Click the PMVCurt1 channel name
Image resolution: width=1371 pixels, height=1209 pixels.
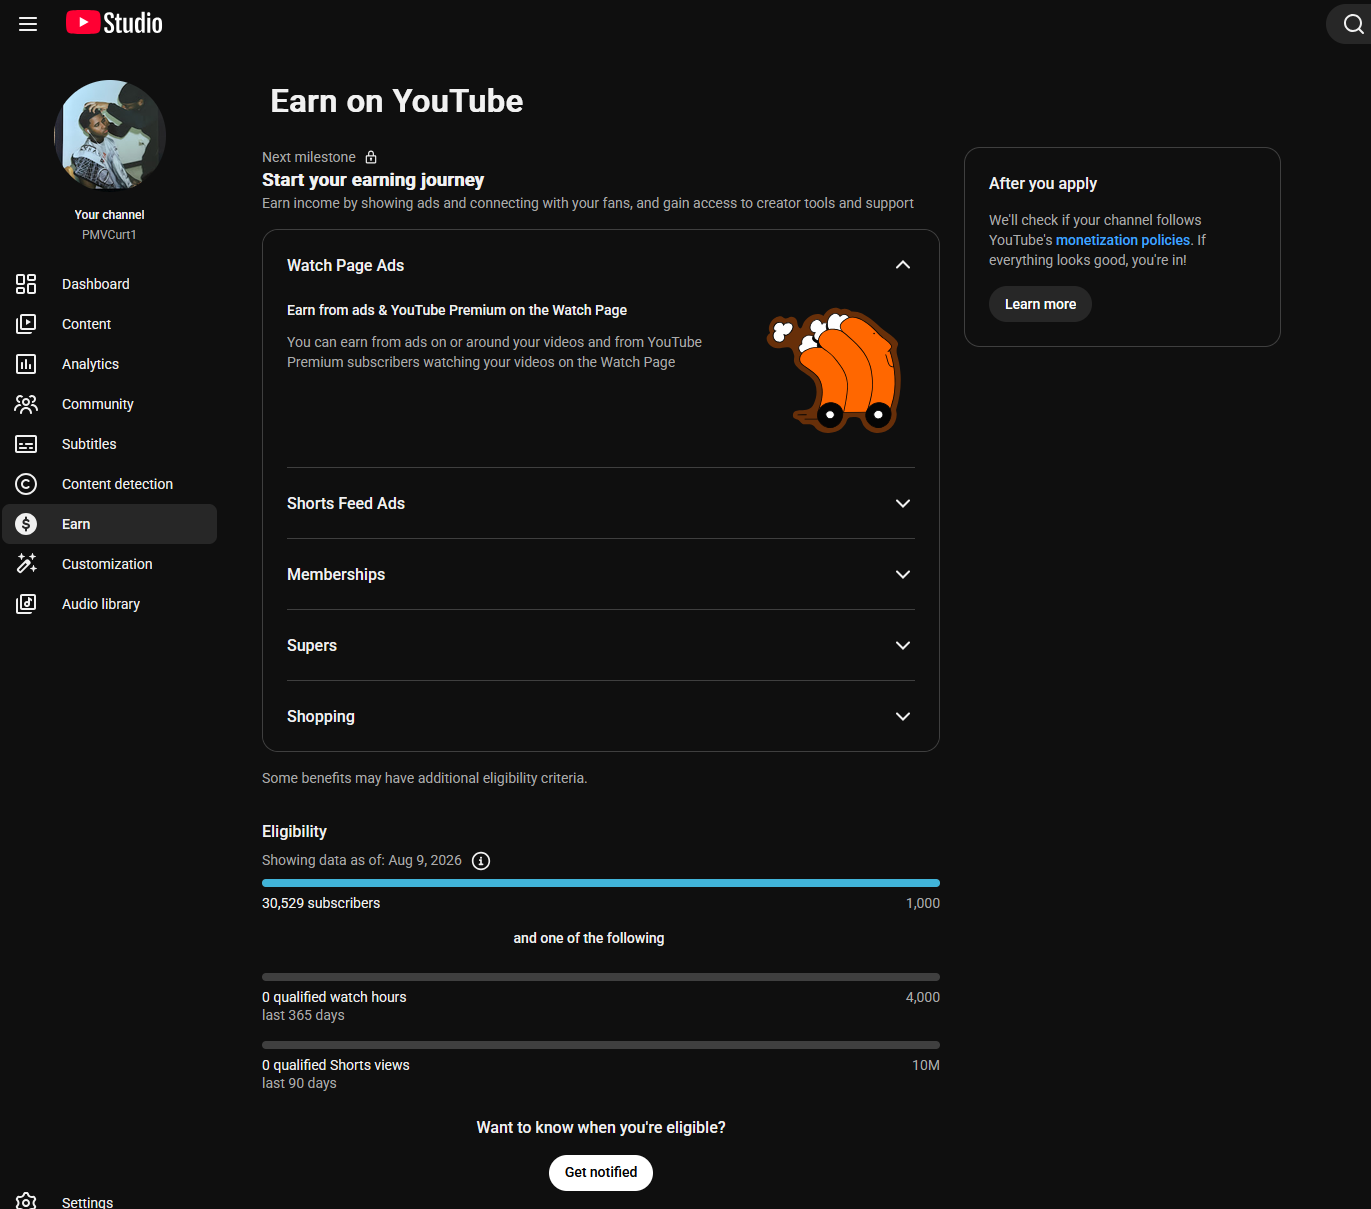(x=109, y=235)
